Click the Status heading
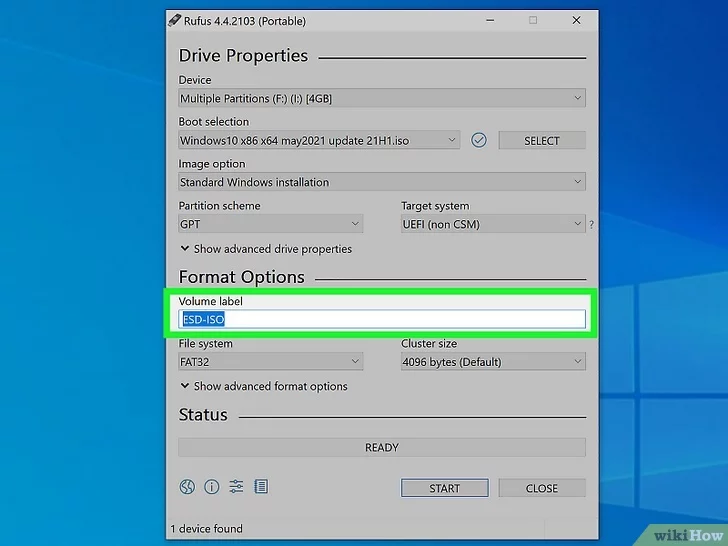The height and width of the screenshot is (546, 728). click(203, 415)
